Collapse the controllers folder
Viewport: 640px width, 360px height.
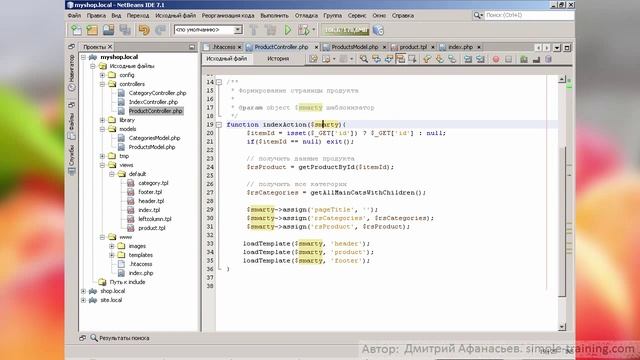[102, 84]
